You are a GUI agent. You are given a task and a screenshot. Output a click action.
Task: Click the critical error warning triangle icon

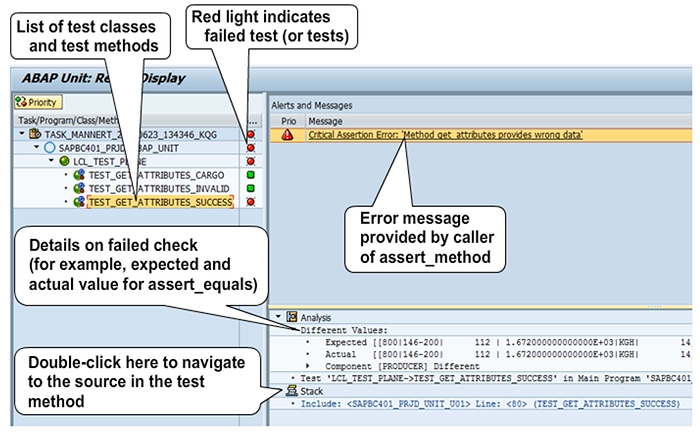click(x=288, y=134)
